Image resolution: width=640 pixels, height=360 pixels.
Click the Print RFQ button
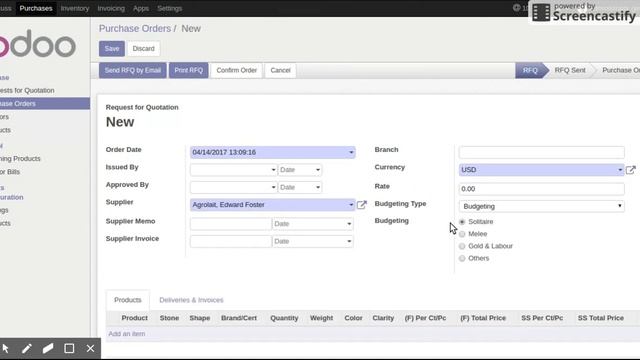click(189, 70)
